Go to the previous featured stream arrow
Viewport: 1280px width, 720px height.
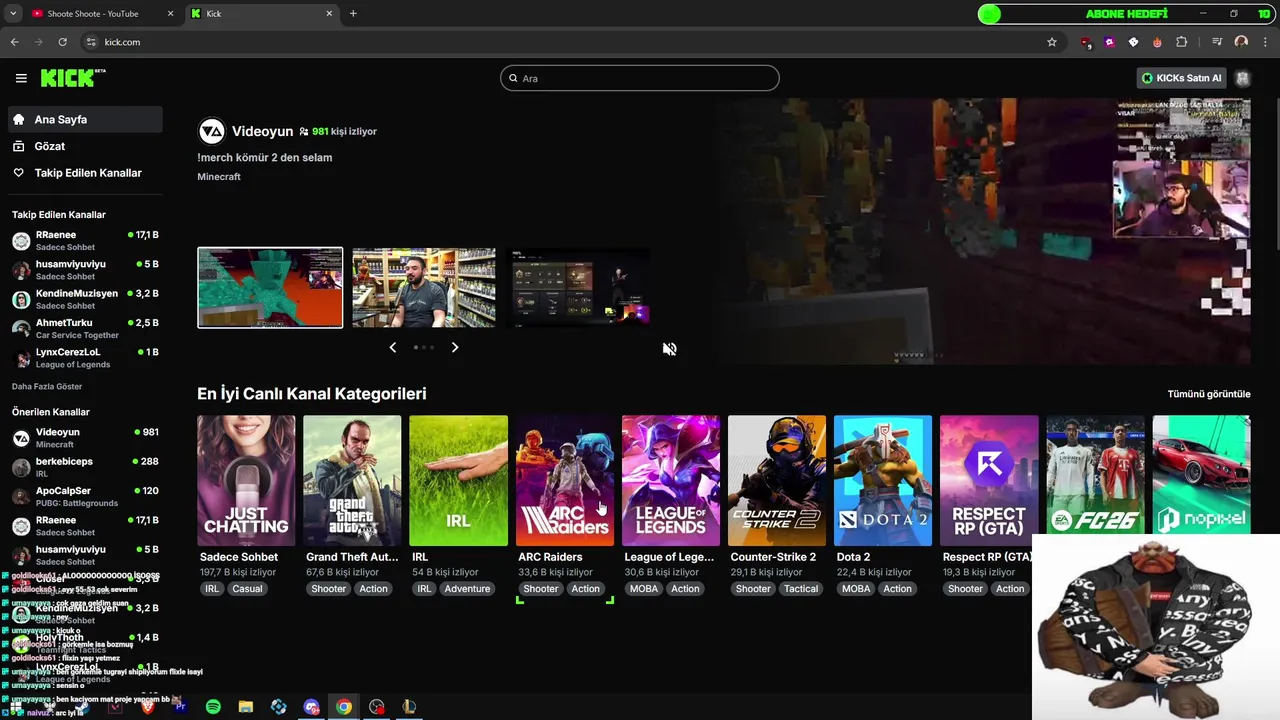[x=392, y=347]
